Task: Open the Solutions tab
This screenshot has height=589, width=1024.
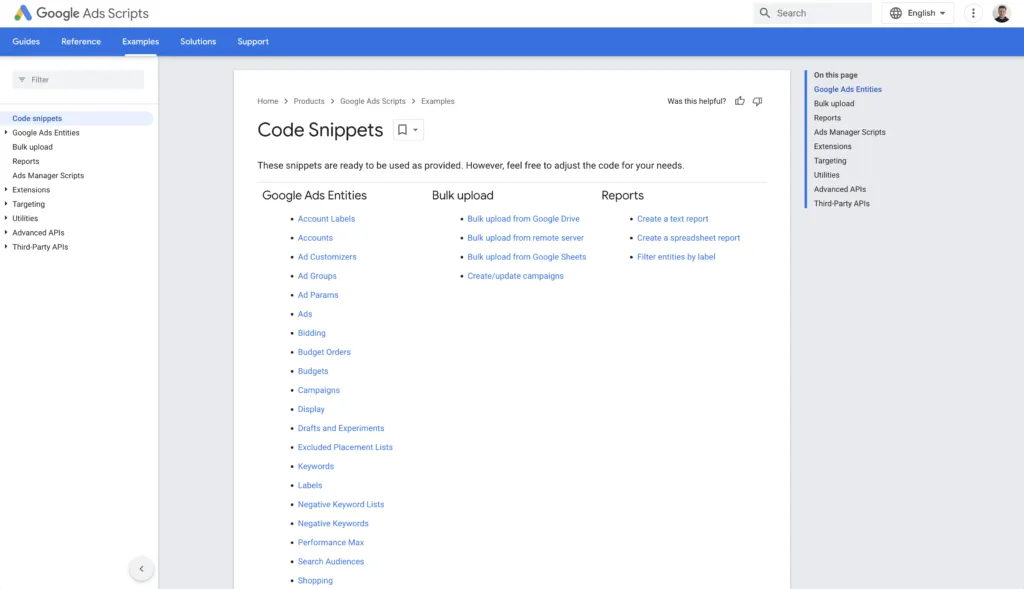Action: pos(197,41)
